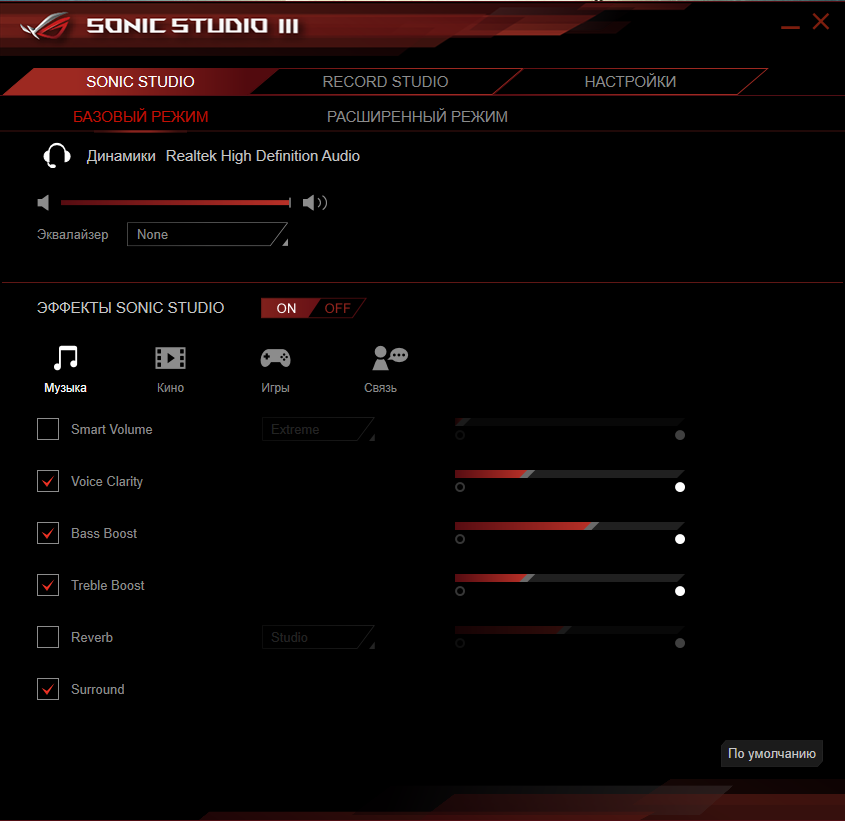The height and width of the screenshot is (821, 845).
Task: Click the Reverb maximum dot
Action: 680,643
